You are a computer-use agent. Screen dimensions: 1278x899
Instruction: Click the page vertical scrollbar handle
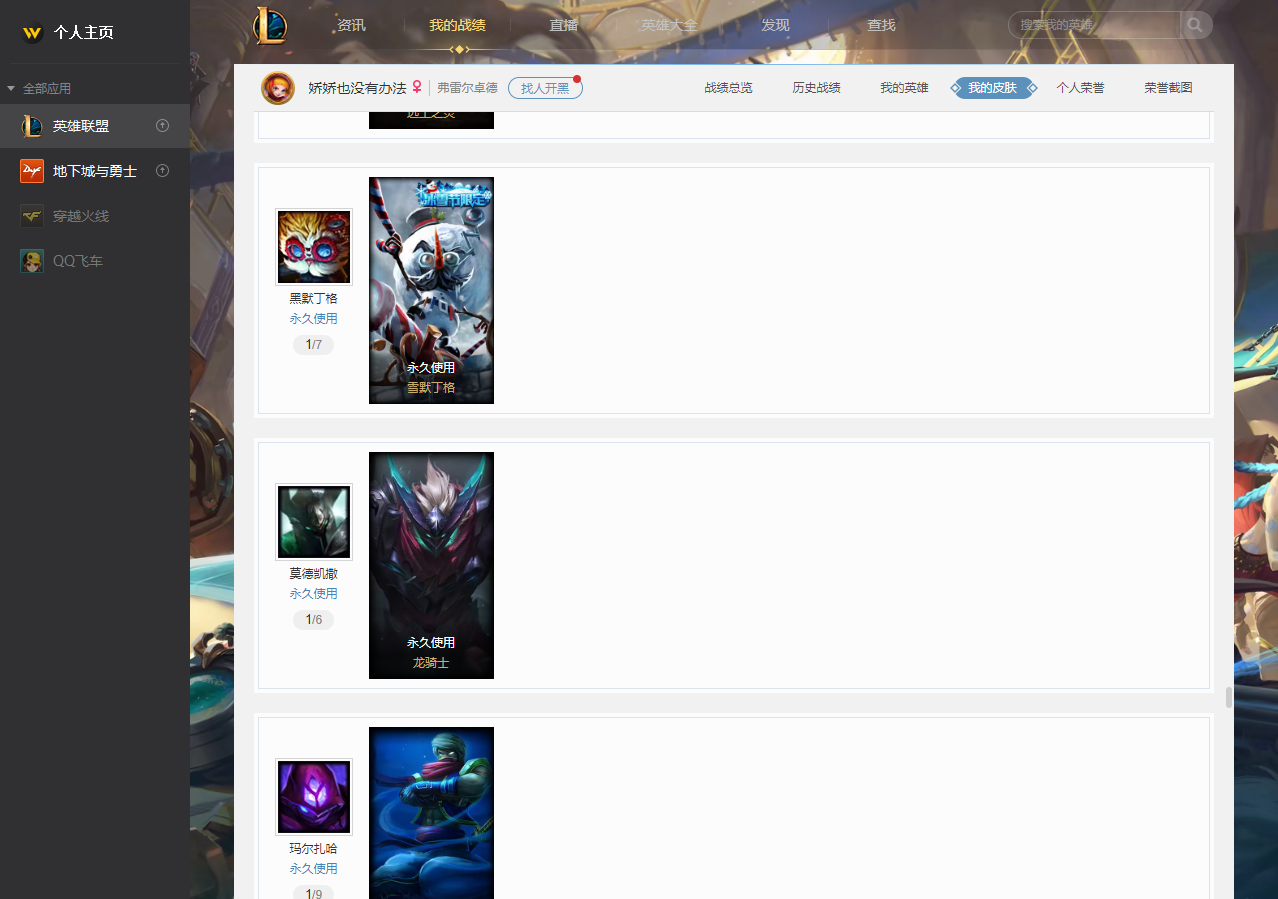pyautogui.click(x=1229, y=697)
